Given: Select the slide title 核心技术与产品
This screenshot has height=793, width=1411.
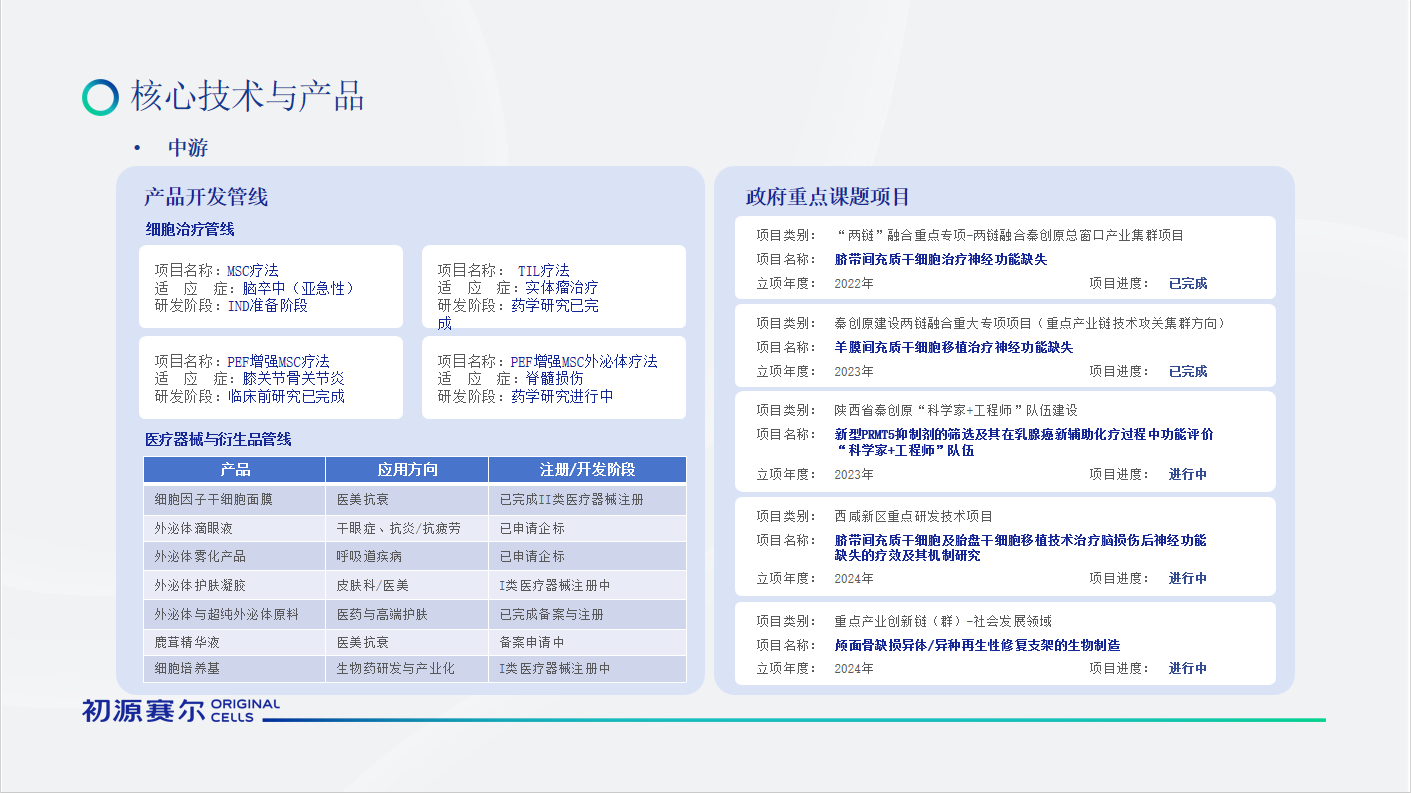Looking at the screenshot, I should [x=247, y=97].
